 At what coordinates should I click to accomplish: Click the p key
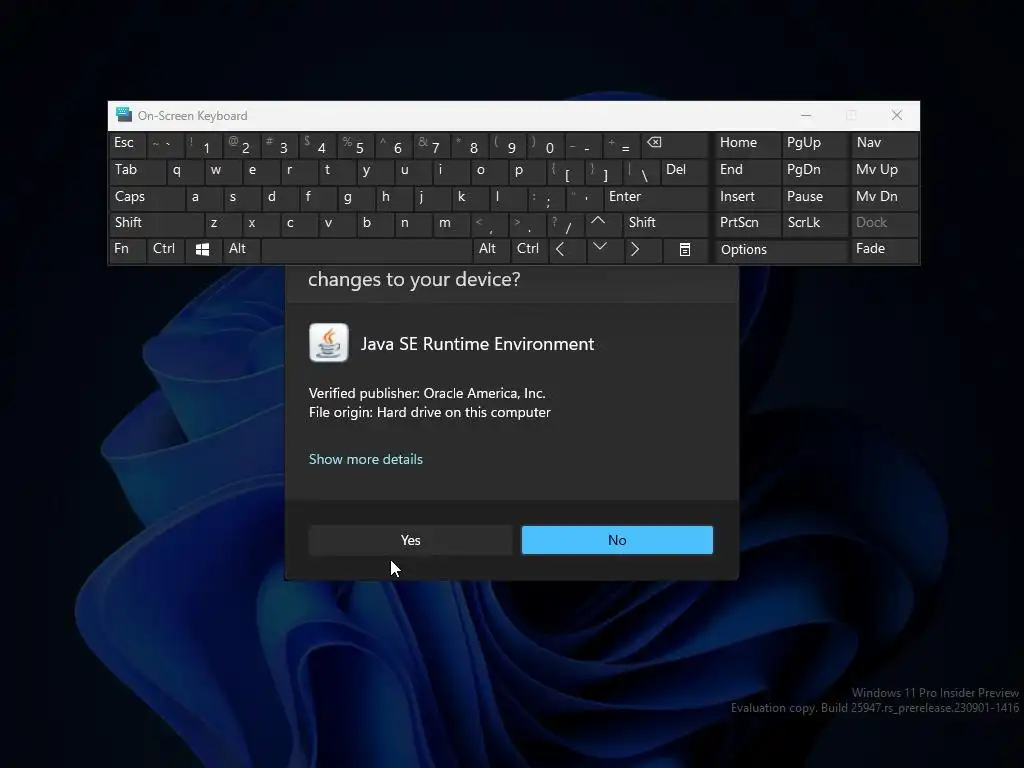526,171
